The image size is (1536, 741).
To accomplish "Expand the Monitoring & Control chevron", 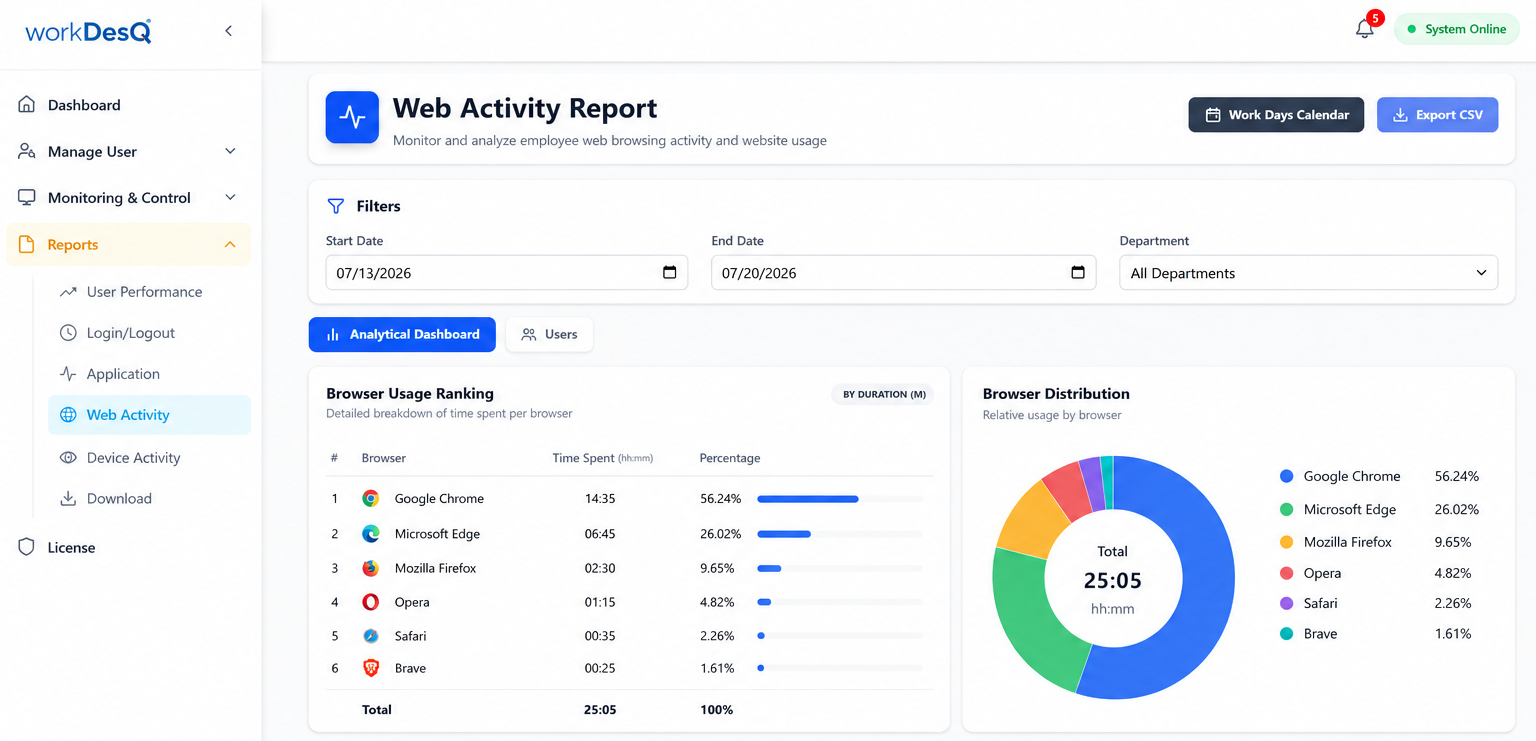I will tap(230, 198).
